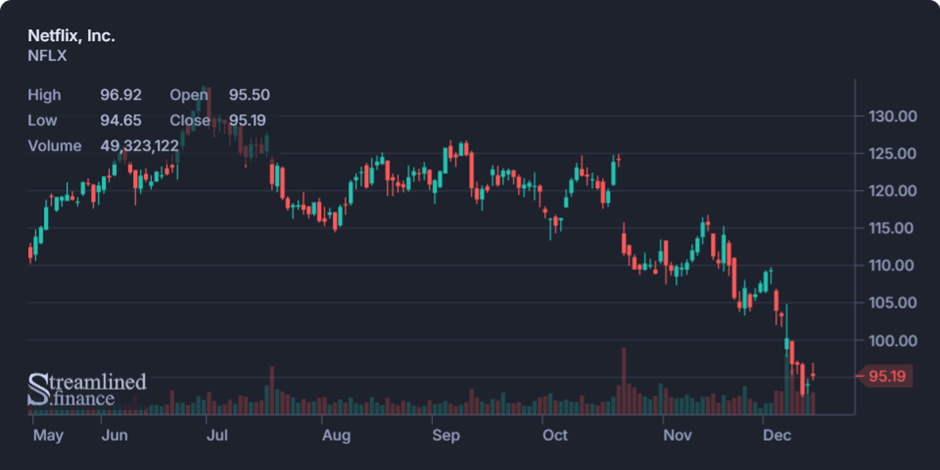The width and height of the screenshot is (940, 470).
Task: Click the Volume label in stats
Action: [55, 146]
